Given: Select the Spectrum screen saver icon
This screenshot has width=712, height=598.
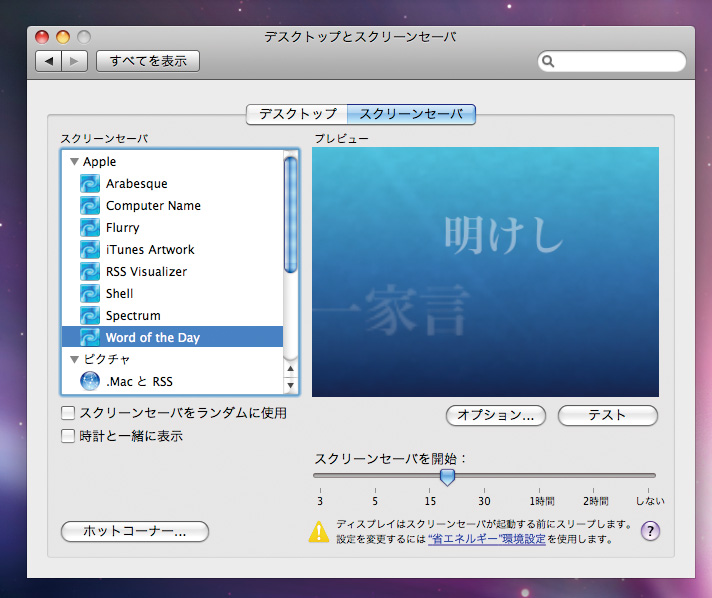Looking at the screenshot, I should click(90, 316).
